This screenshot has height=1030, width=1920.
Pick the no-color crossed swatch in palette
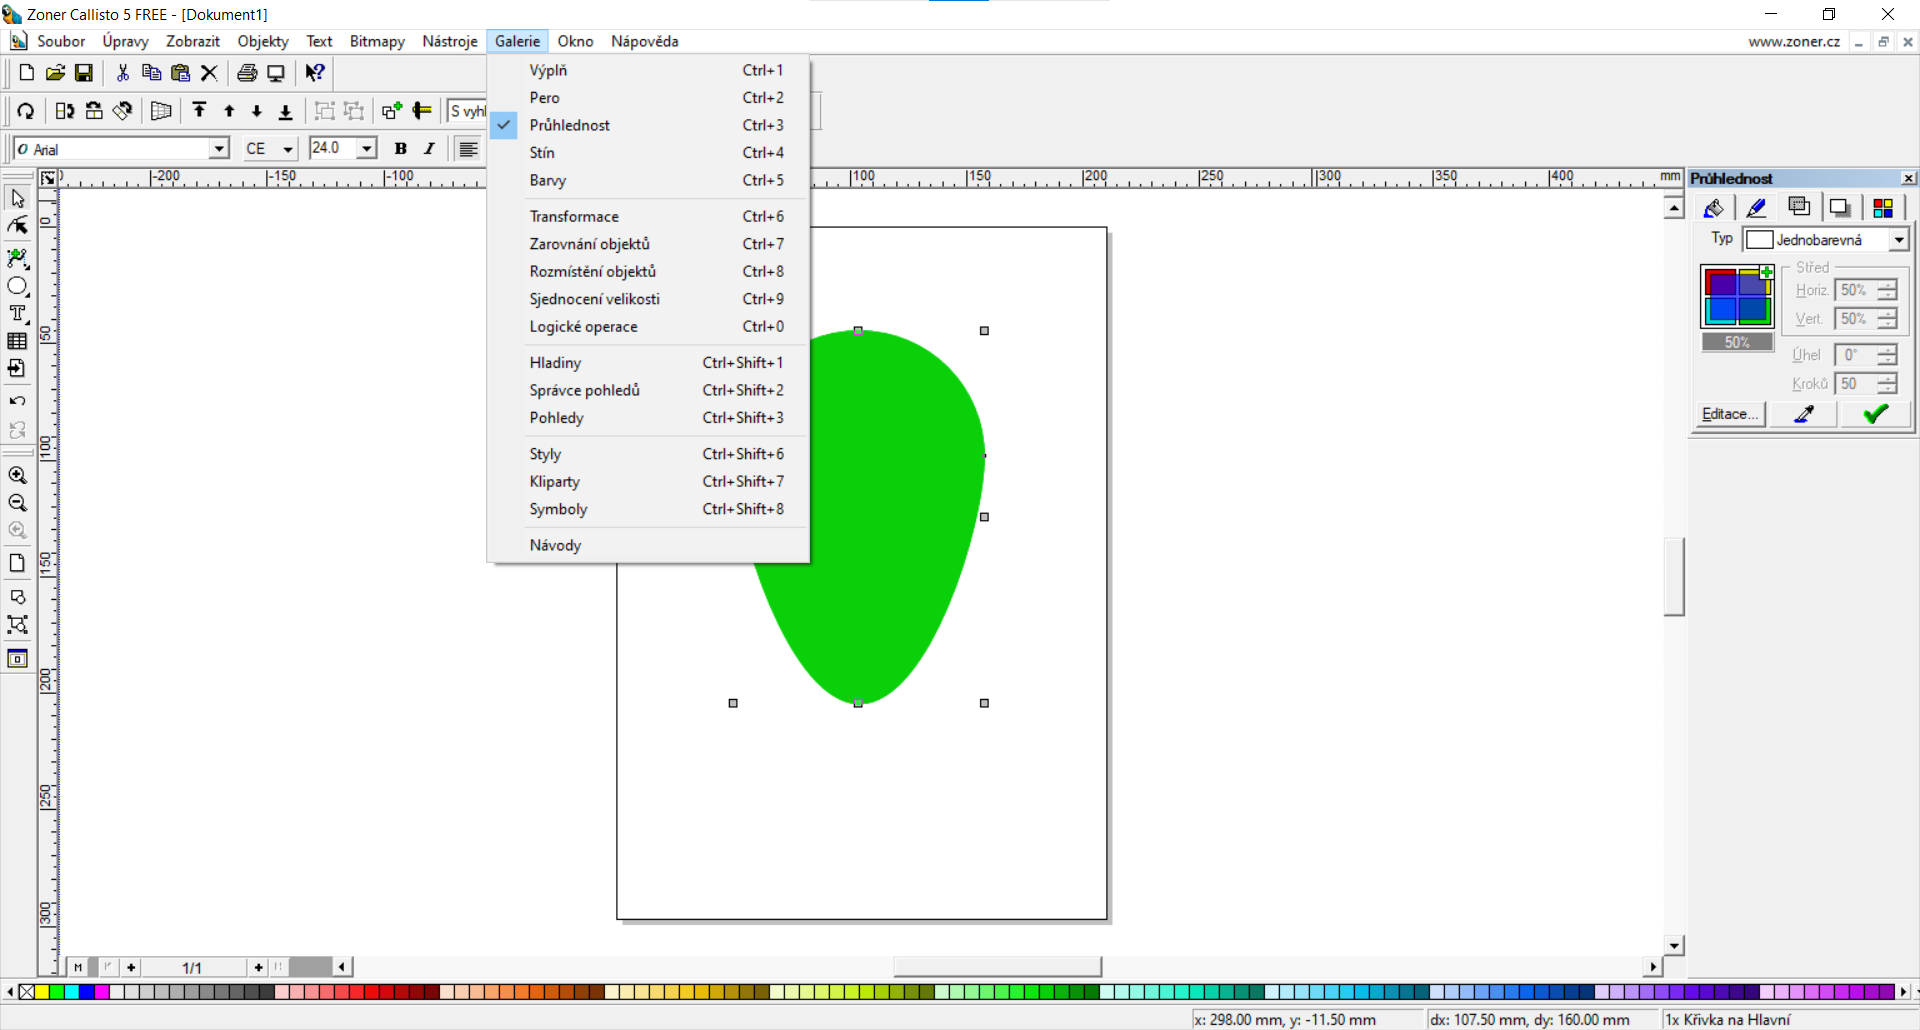27,992
